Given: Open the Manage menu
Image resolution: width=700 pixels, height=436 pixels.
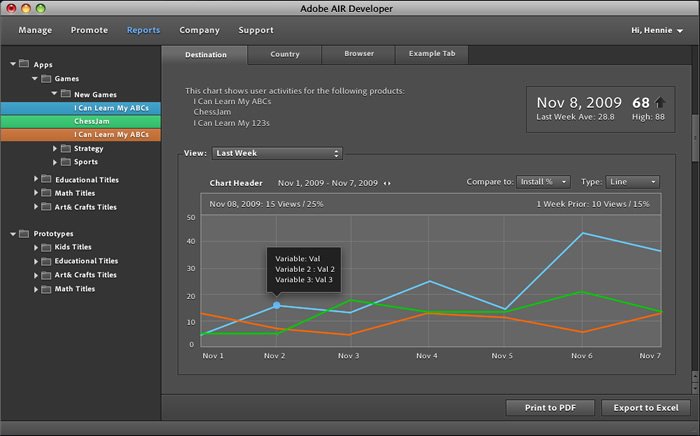Looking at the screenshot, I should coord(35,30).
